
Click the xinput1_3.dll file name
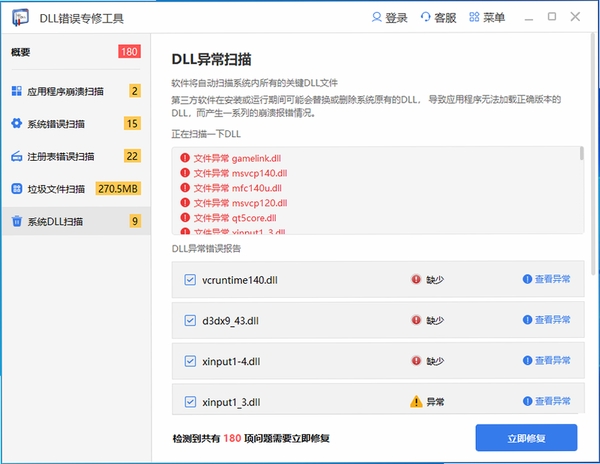[231, 402]
